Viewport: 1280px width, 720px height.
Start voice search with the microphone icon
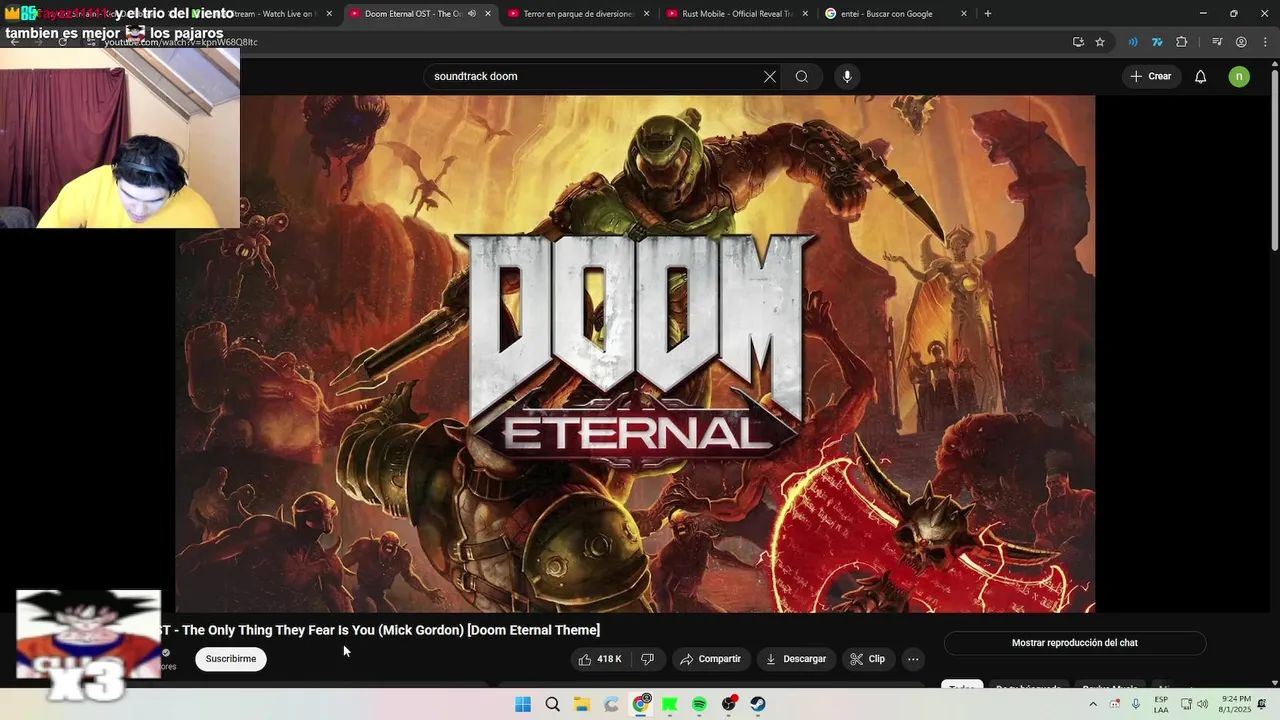click(x=847, y=76)
